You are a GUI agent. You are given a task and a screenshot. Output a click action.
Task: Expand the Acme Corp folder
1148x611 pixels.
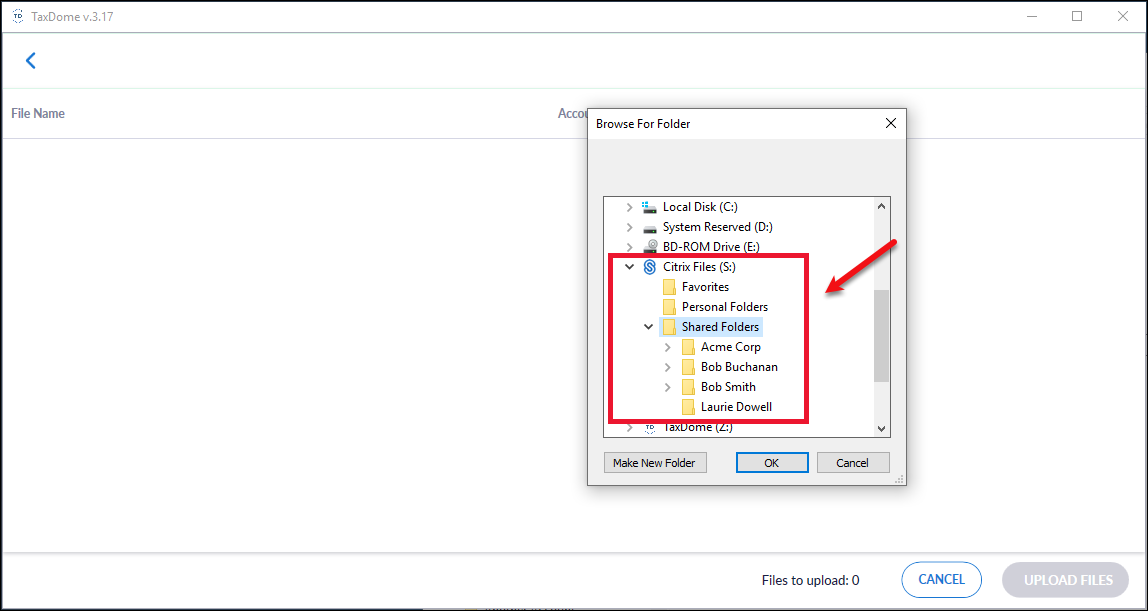click(668, 347)
